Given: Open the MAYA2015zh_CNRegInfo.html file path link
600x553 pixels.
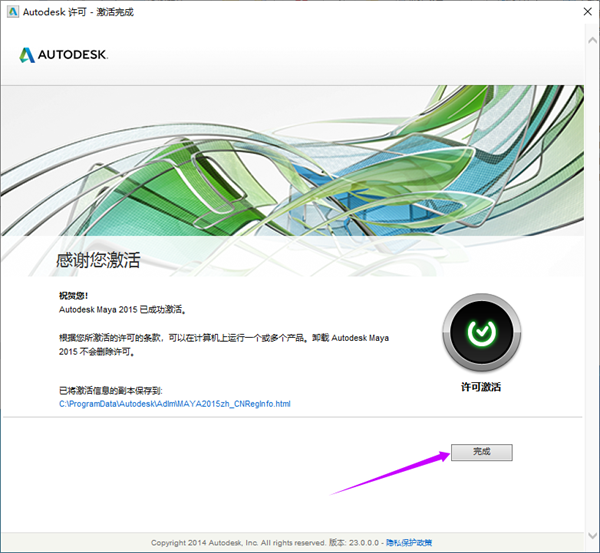Looking at the screenshot, I should [175, 403].
